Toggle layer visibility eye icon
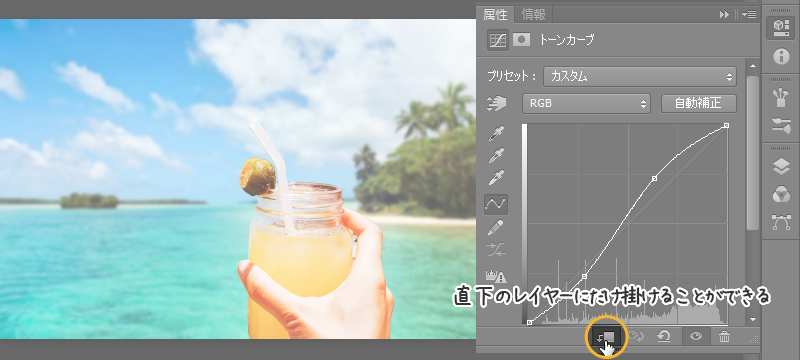The height and width of the screenshot is (360, 800). click(696, 336)
